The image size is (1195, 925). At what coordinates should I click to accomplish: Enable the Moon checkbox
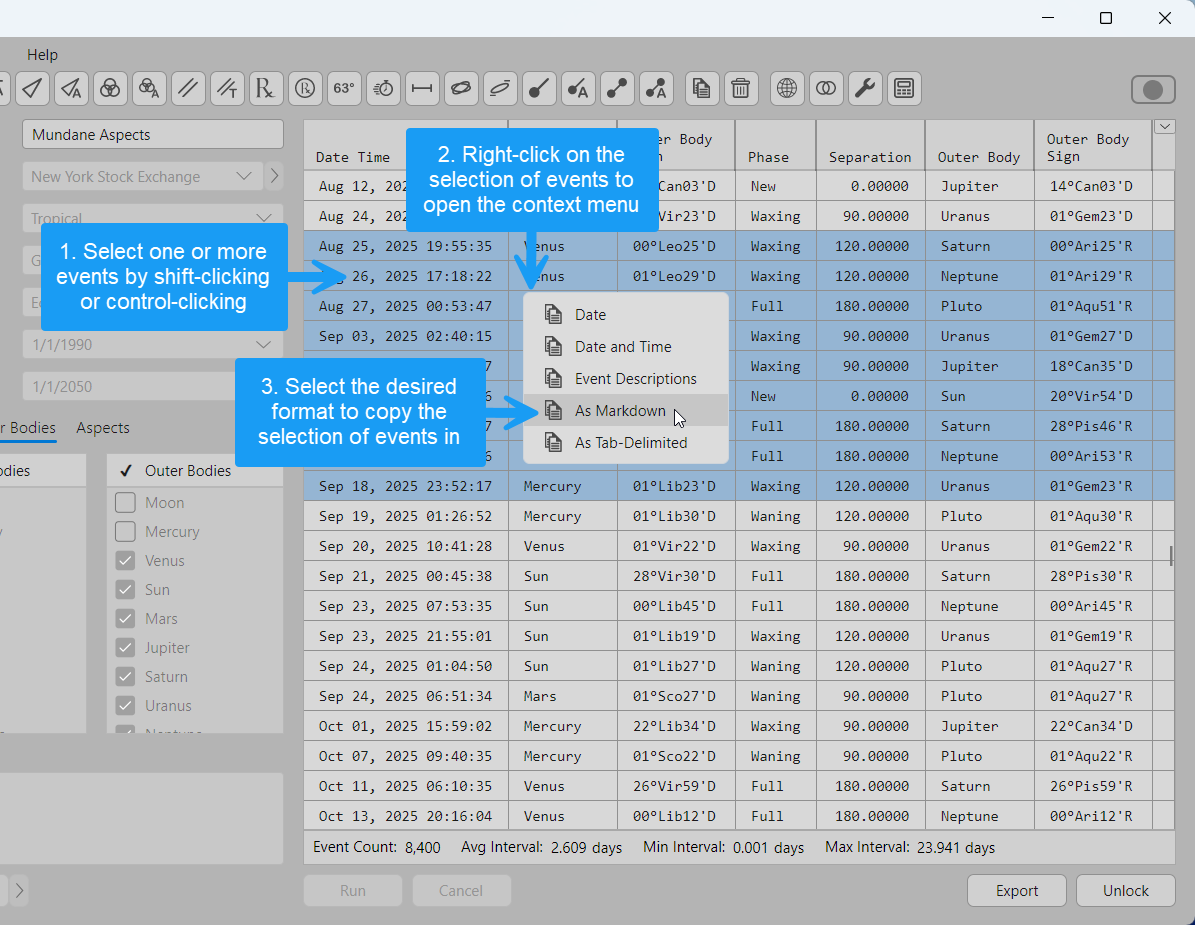[x=125, y=503]
